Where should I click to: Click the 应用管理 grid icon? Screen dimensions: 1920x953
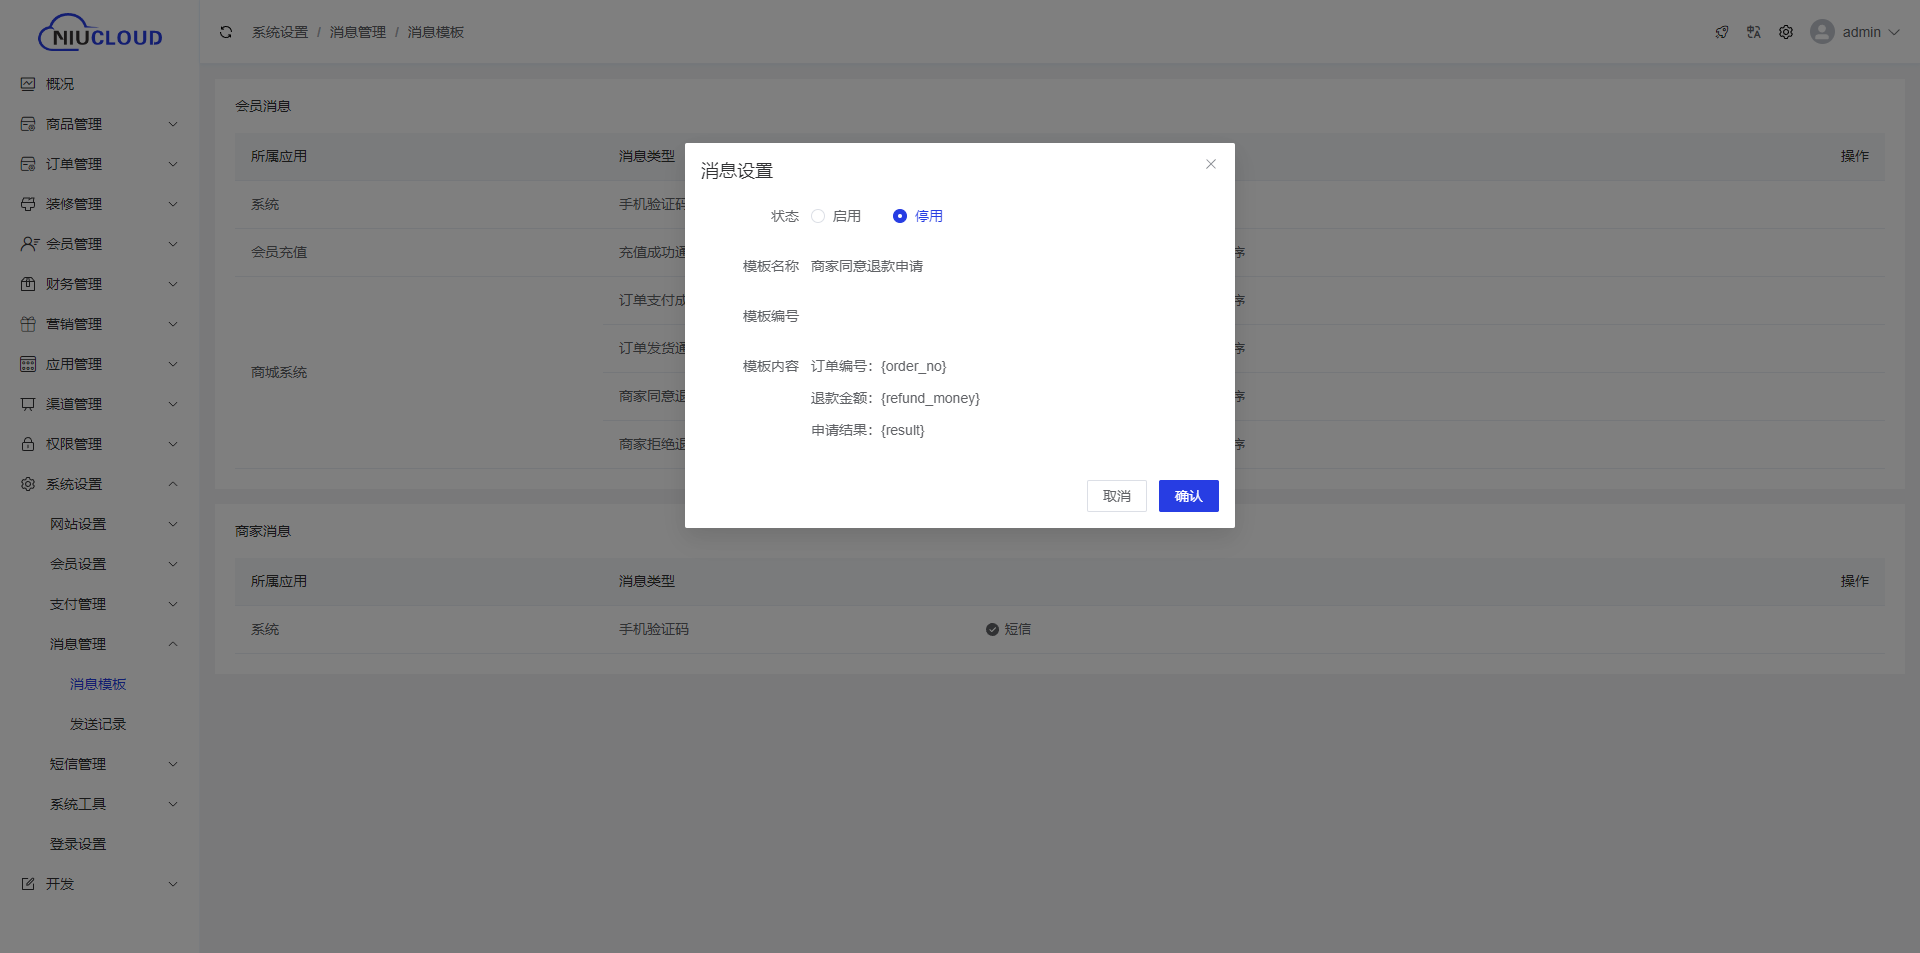point(28,364)
